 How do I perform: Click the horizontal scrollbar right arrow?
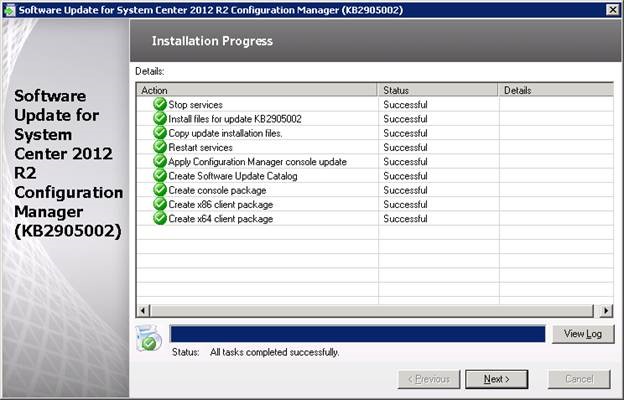(x=606, y=310)
